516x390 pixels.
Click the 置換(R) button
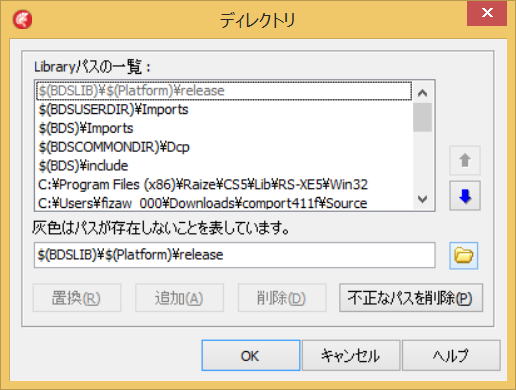(77, 298)
